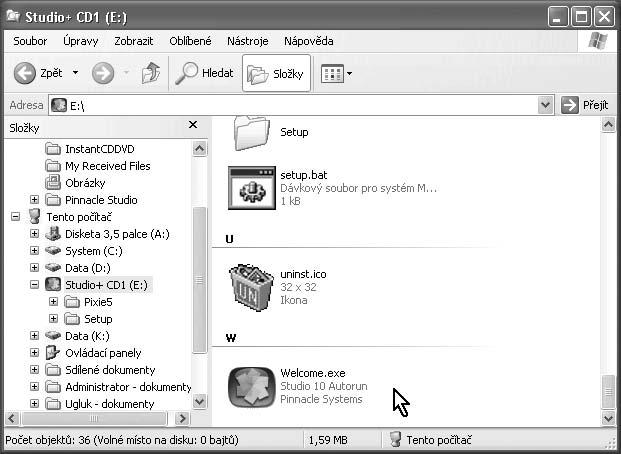Screen dimensions: 621x454
Task: Open the Zpět history dropdown arrow
Action: click(75, 73)
